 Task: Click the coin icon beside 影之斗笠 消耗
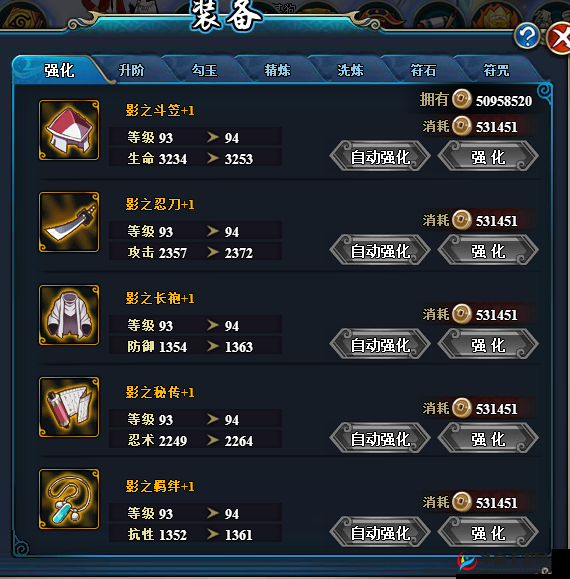[x=462, y=126]
